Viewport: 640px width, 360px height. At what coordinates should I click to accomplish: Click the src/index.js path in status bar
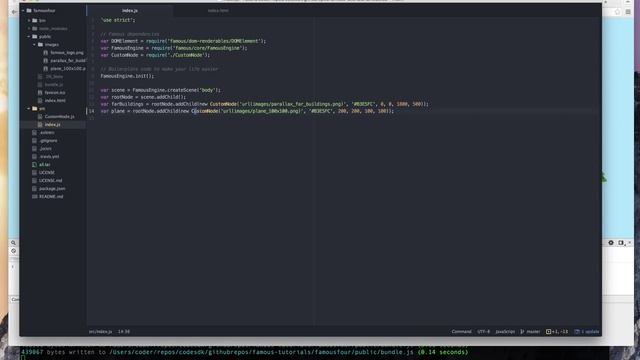point(100,331)
